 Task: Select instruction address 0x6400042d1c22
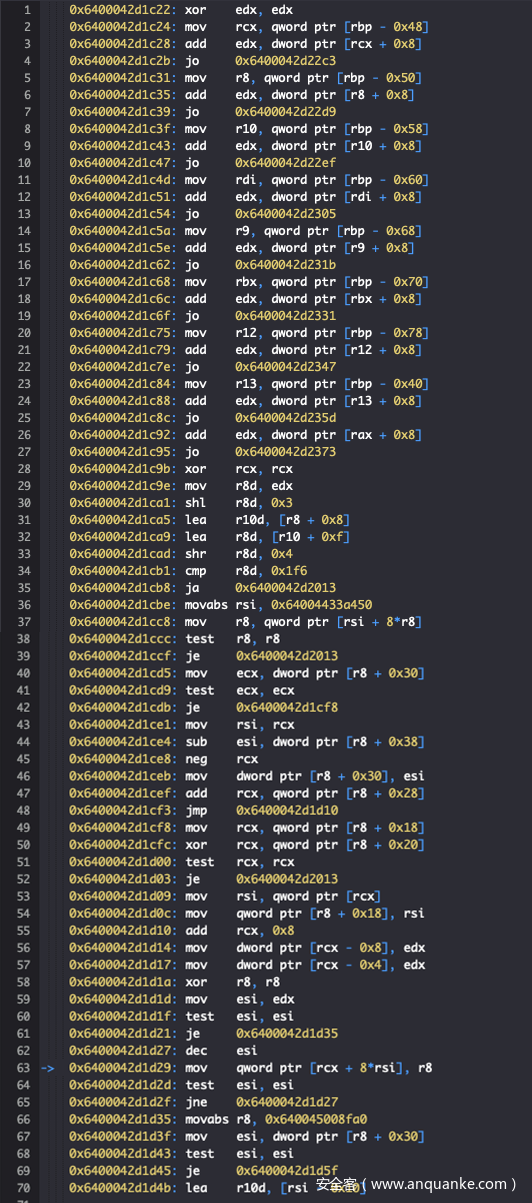[x=123, y=10]
